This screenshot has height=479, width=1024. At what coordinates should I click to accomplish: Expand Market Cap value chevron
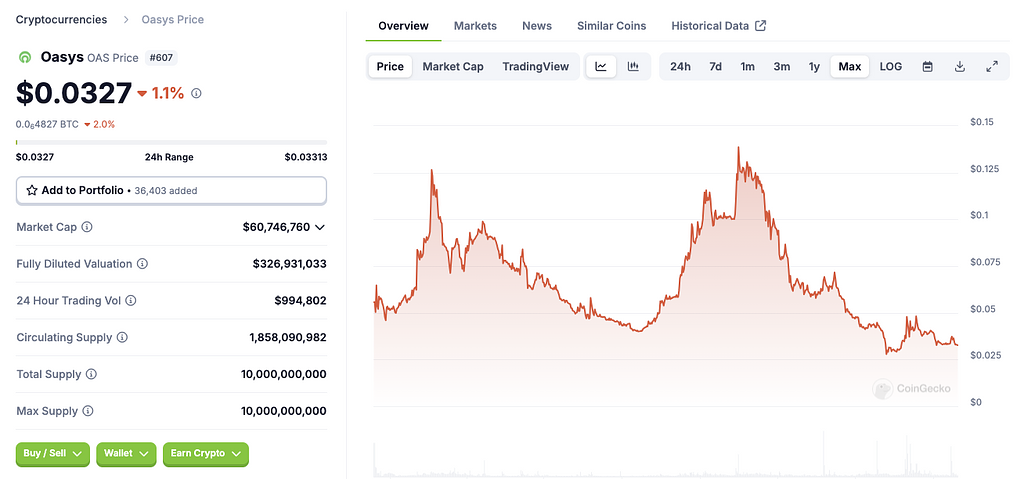coord(320,228)
